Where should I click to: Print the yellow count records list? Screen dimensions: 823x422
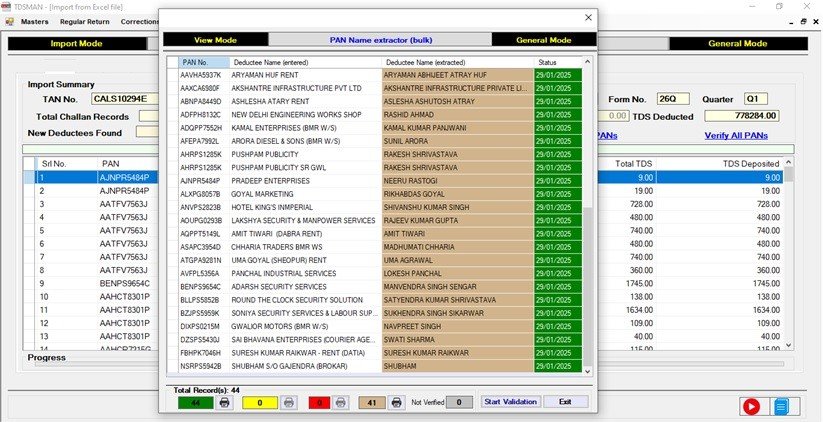pyautogui.click(x=288, y=403)
